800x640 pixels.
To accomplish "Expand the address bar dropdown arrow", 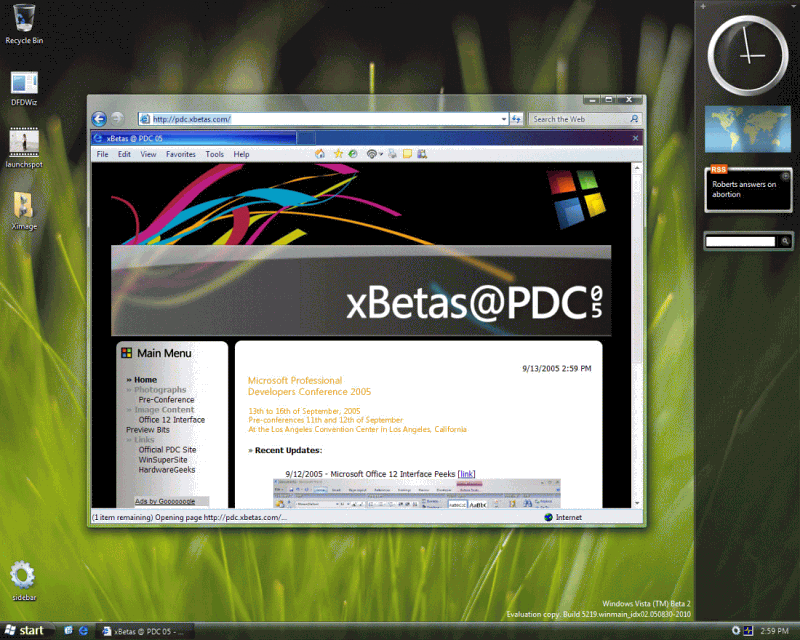I will pos(504,119).
